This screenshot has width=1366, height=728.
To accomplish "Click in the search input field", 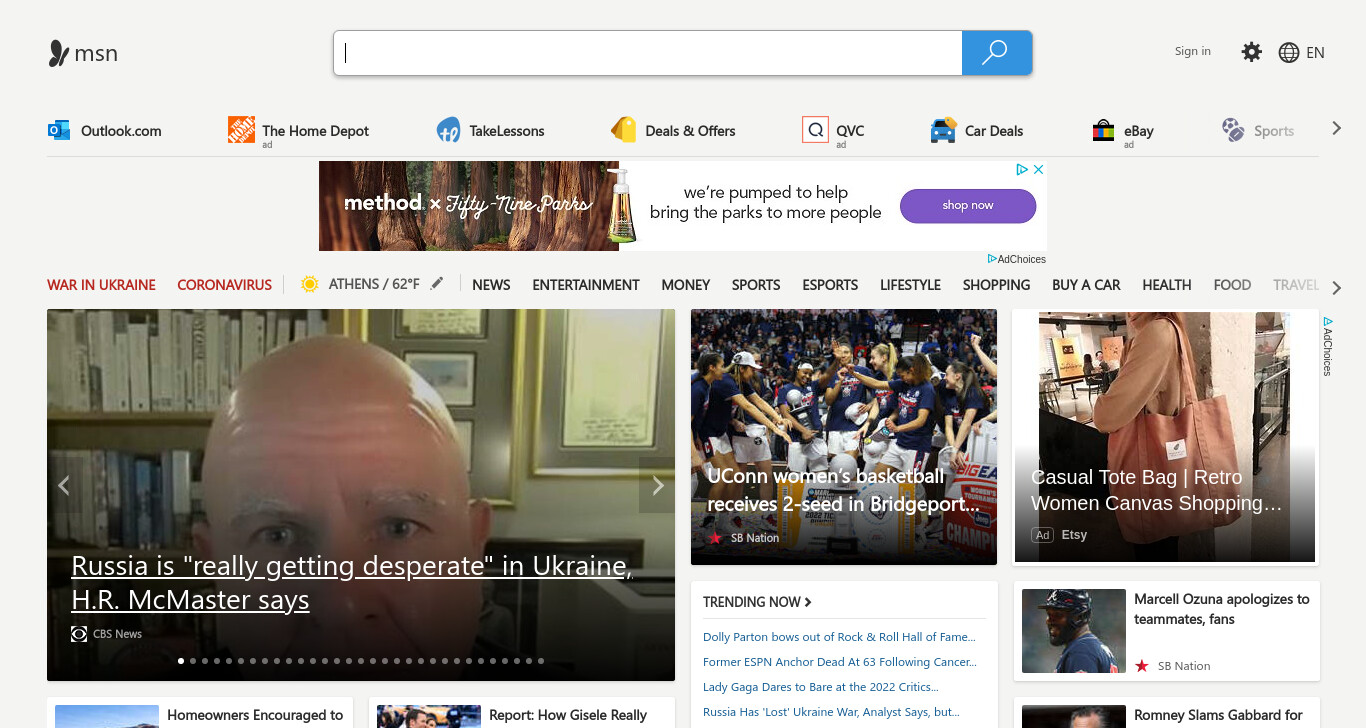I will pos(648,53).
